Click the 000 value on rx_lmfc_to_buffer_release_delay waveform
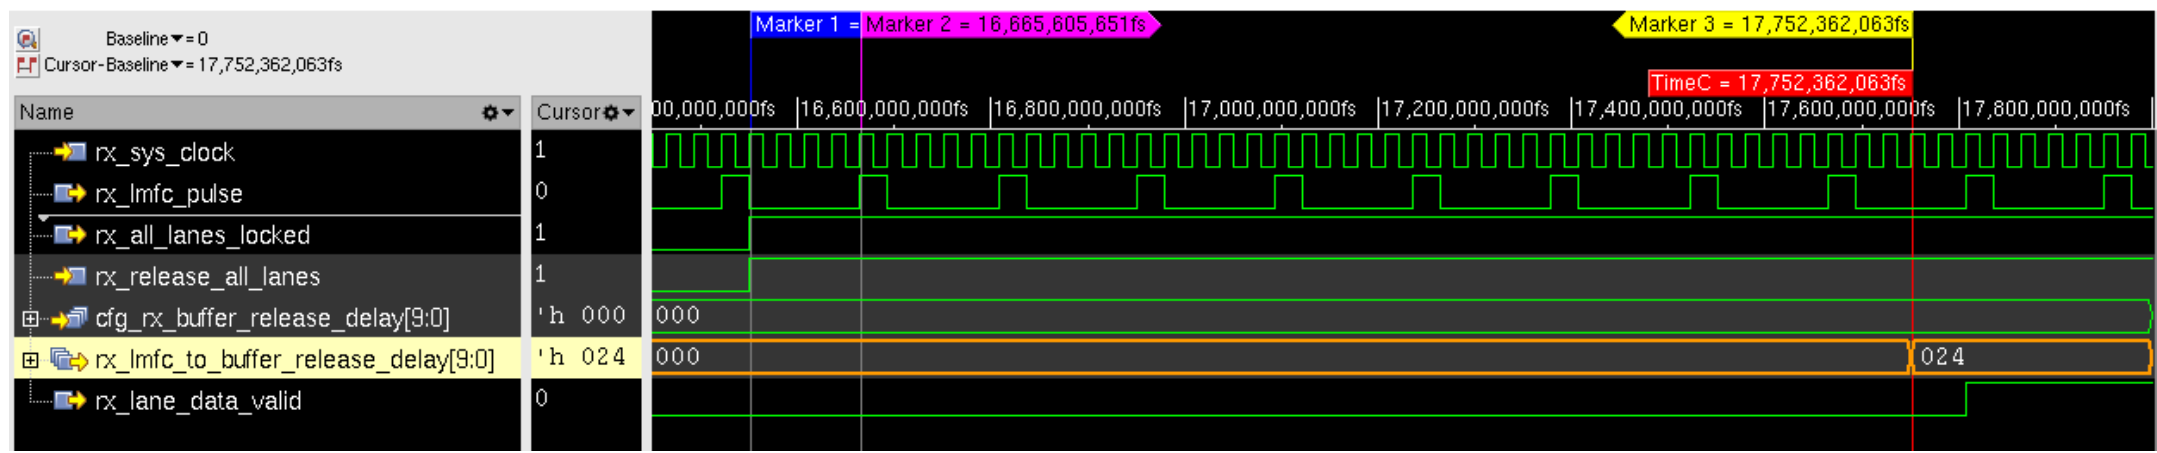 678,357
